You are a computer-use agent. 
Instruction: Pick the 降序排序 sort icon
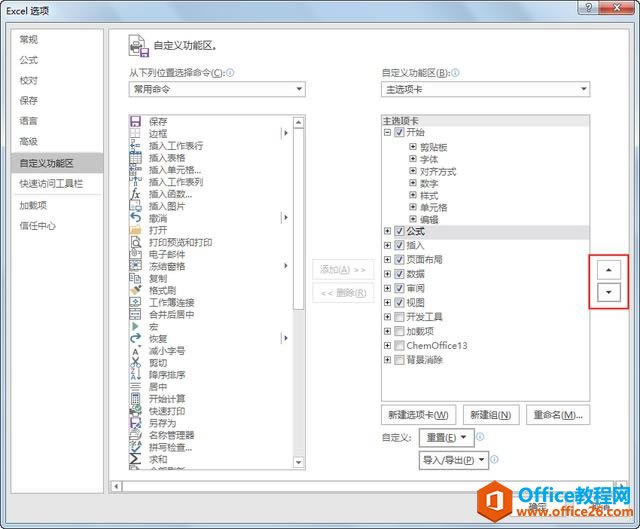pos(135,374)
